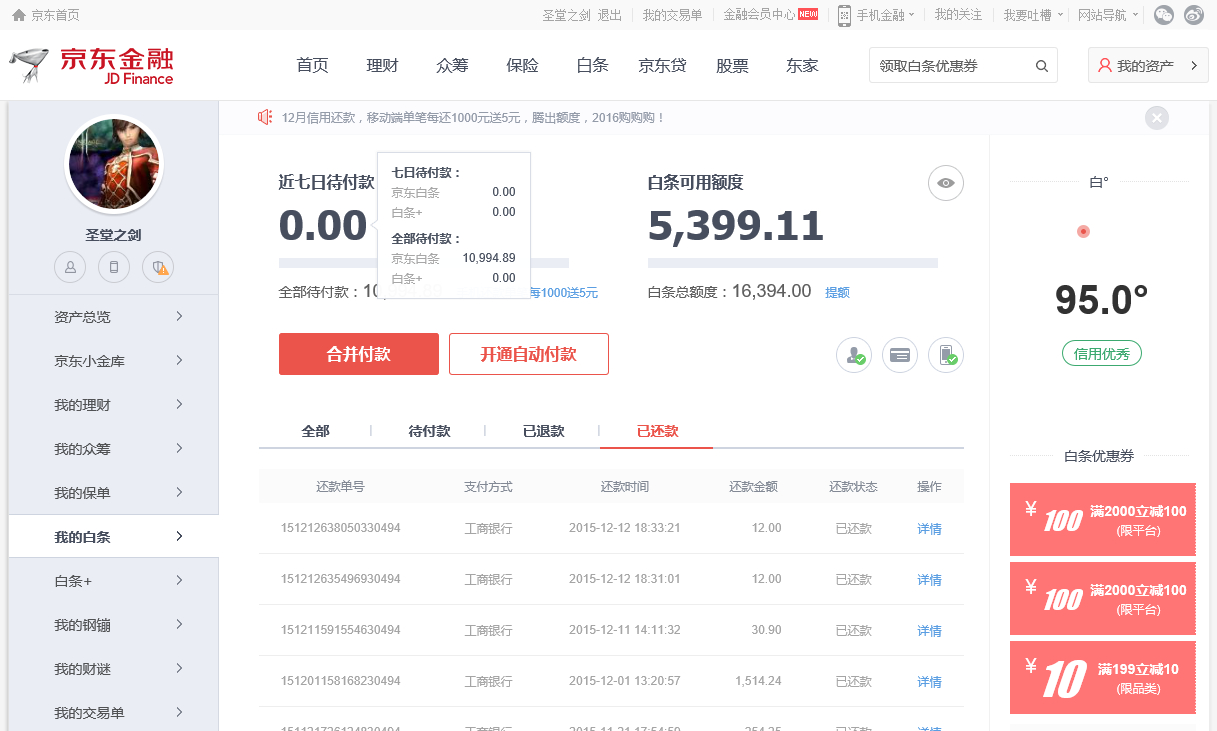1217x731 pixels.
Task: Click the speaker announcement icon
Action: tap(265, 117)
